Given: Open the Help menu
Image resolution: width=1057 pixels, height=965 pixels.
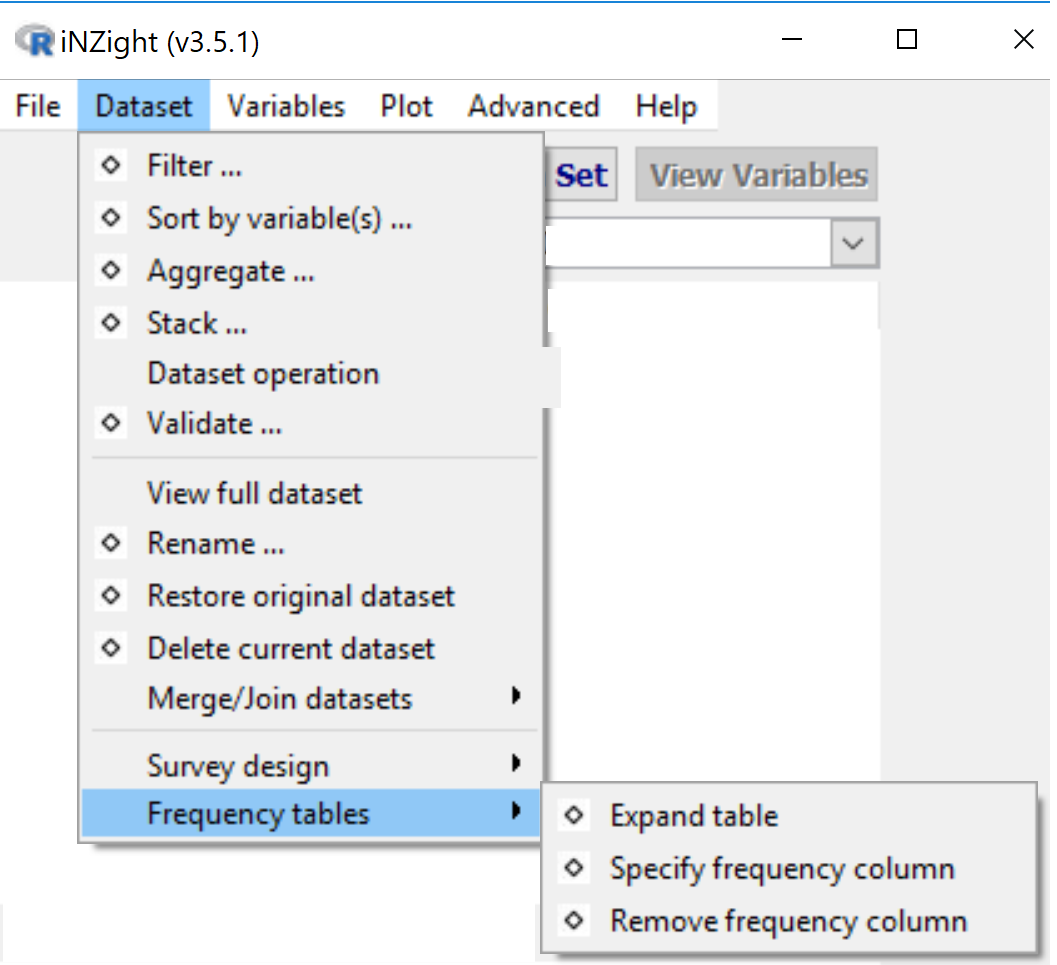Looking at the screenshot, I should pyautogui.click(x=666, y=106).
